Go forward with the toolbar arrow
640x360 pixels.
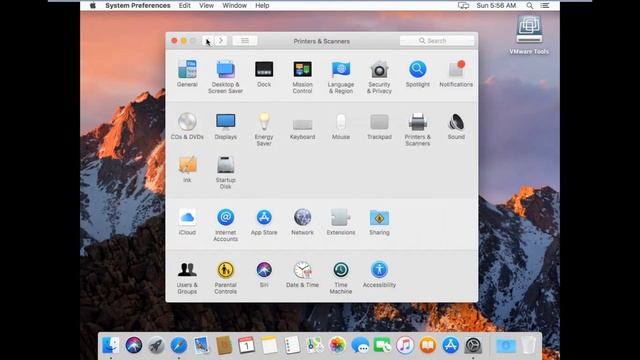tap(221, 41)
